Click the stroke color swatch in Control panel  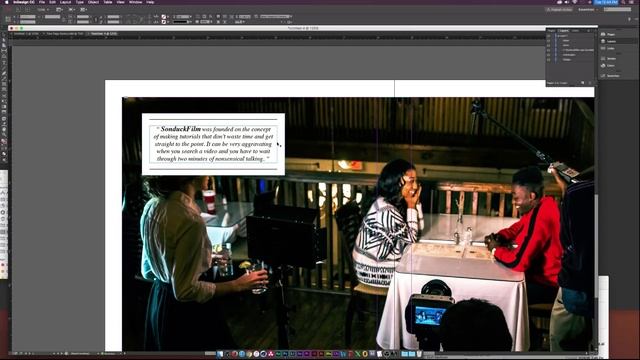pyautogui.click(x=163, y=22)
